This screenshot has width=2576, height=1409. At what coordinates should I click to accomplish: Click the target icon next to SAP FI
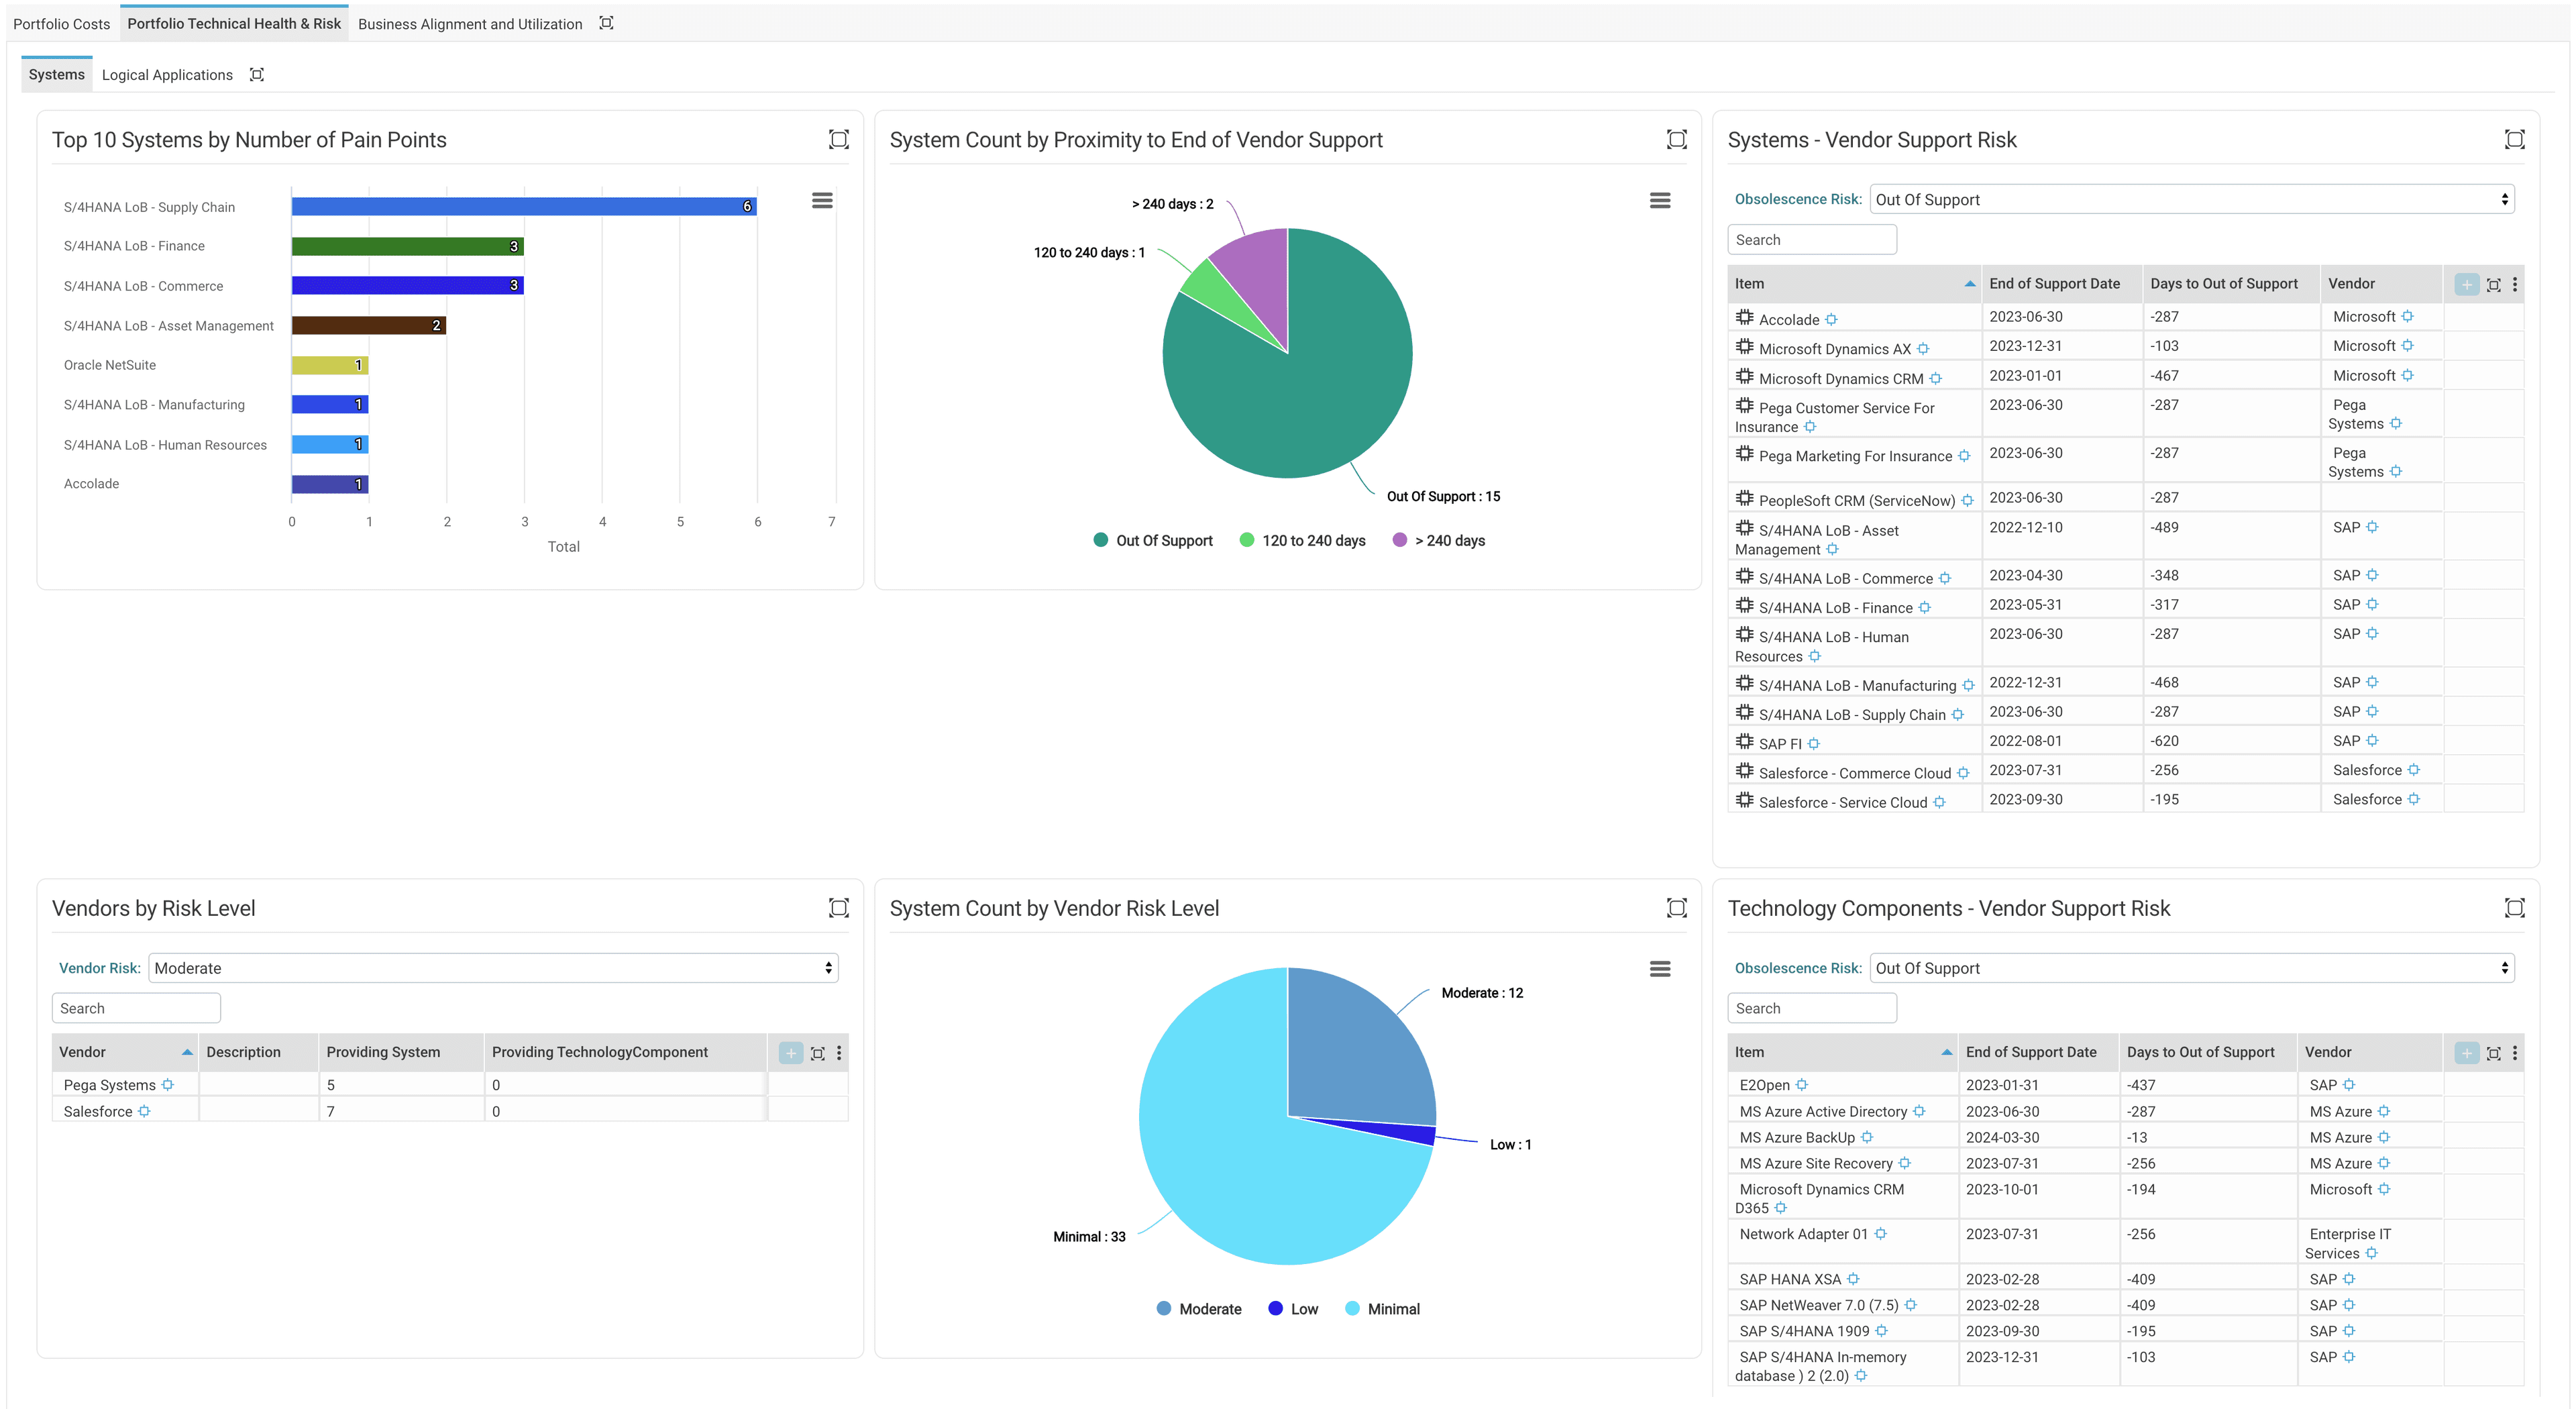(x=1814, y=744)
